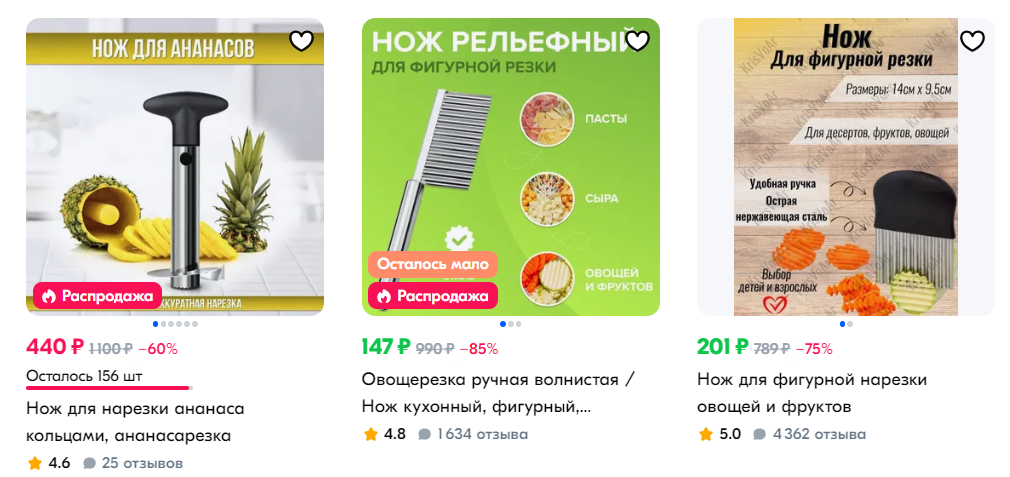Click Распродажа badge on green relief knife
1010x477 pixels.
[433, 296]
